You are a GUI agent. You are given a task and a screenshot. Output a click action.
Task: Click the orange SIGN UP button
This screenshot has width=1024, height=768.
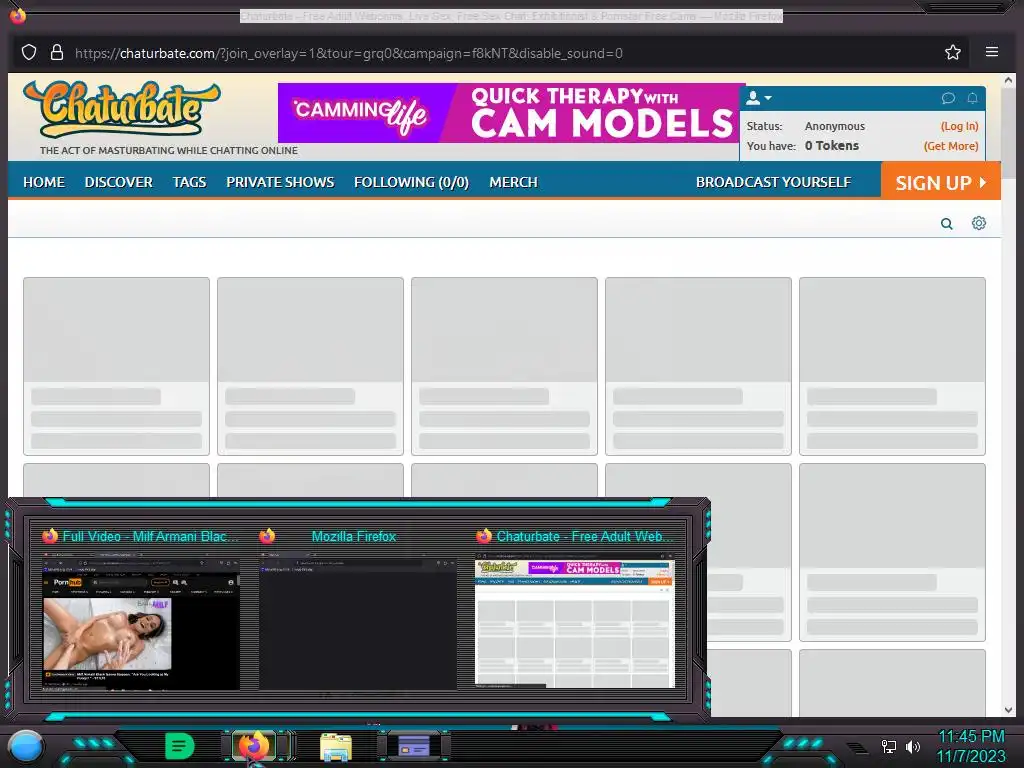(x=940, y=182)
